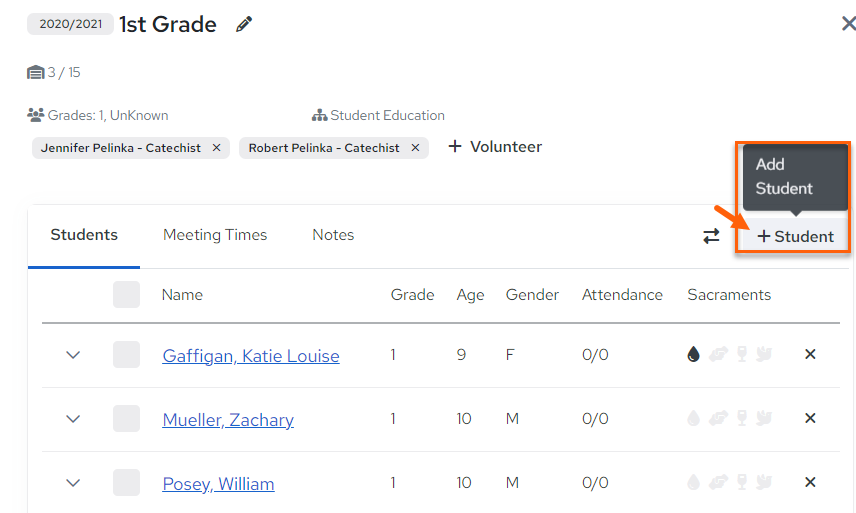
Task: Click the dove sacrament icon for Zachary Mueller
Action: [764, 418]
